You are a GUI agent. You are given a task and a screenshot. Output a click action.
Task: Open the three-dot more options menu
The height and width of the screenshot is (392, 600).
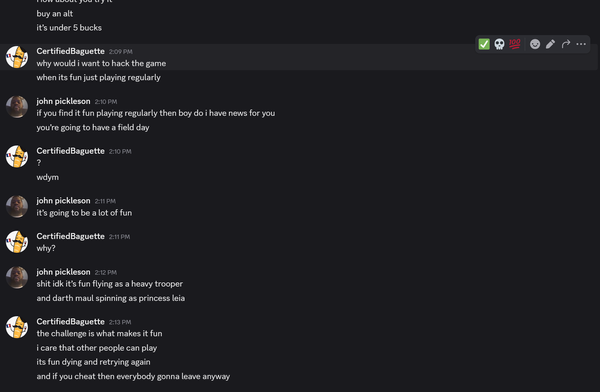[x=581, y=44]
